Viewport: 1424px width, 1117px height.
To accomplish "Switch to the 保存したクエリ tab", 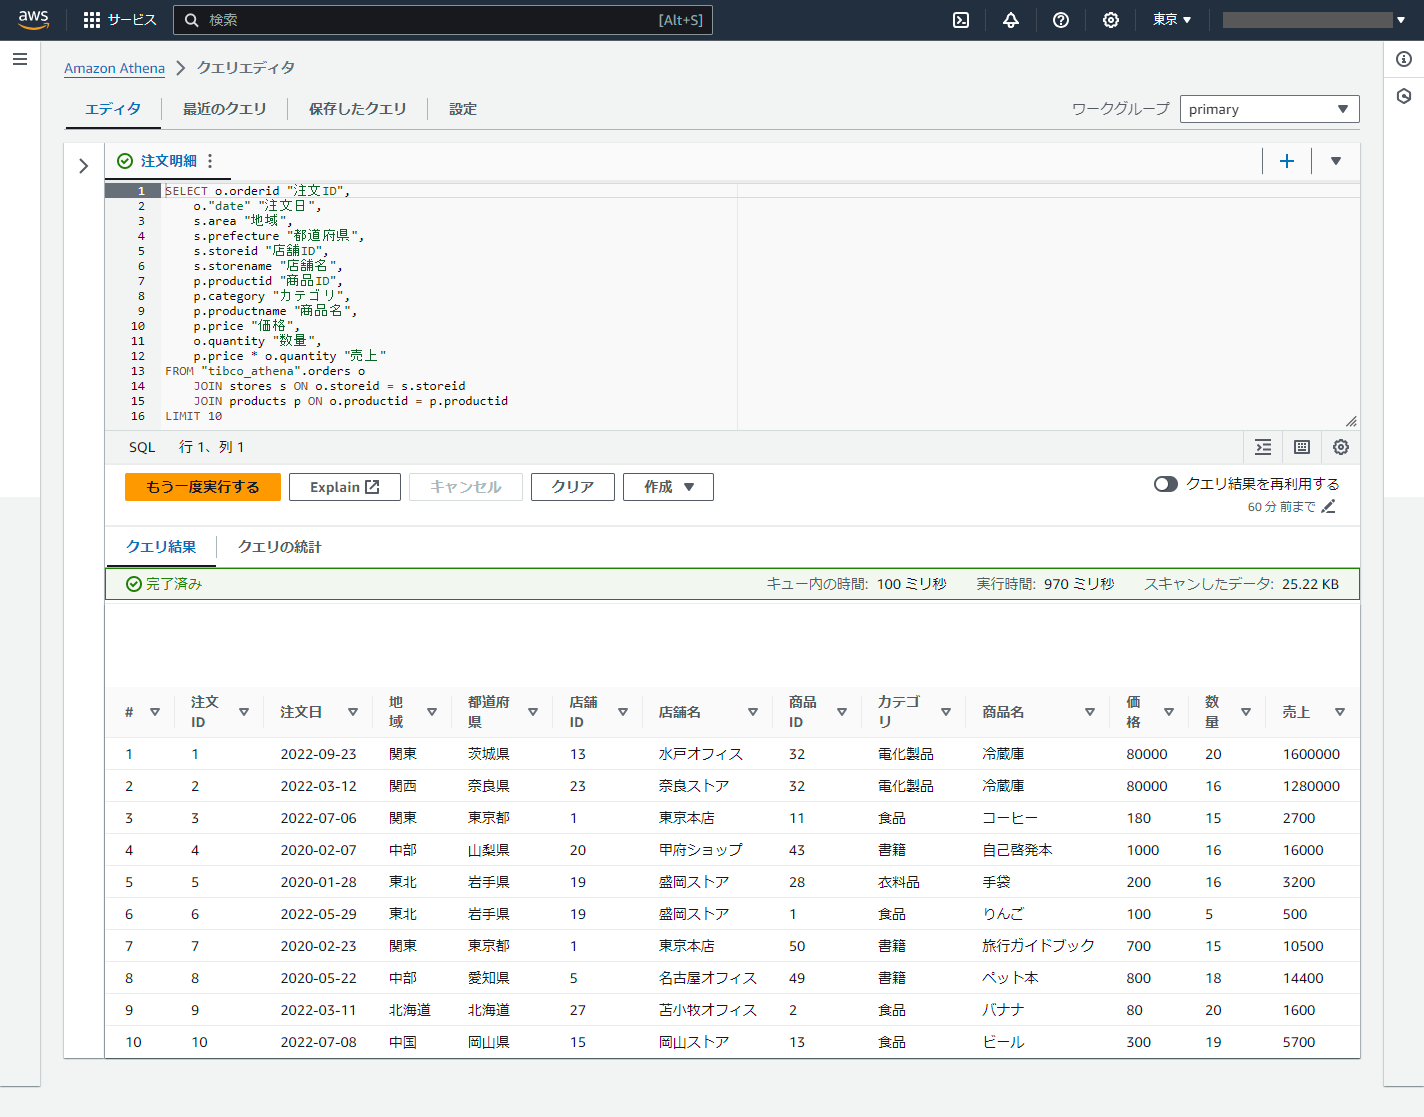I will click(x=357, y=109).
